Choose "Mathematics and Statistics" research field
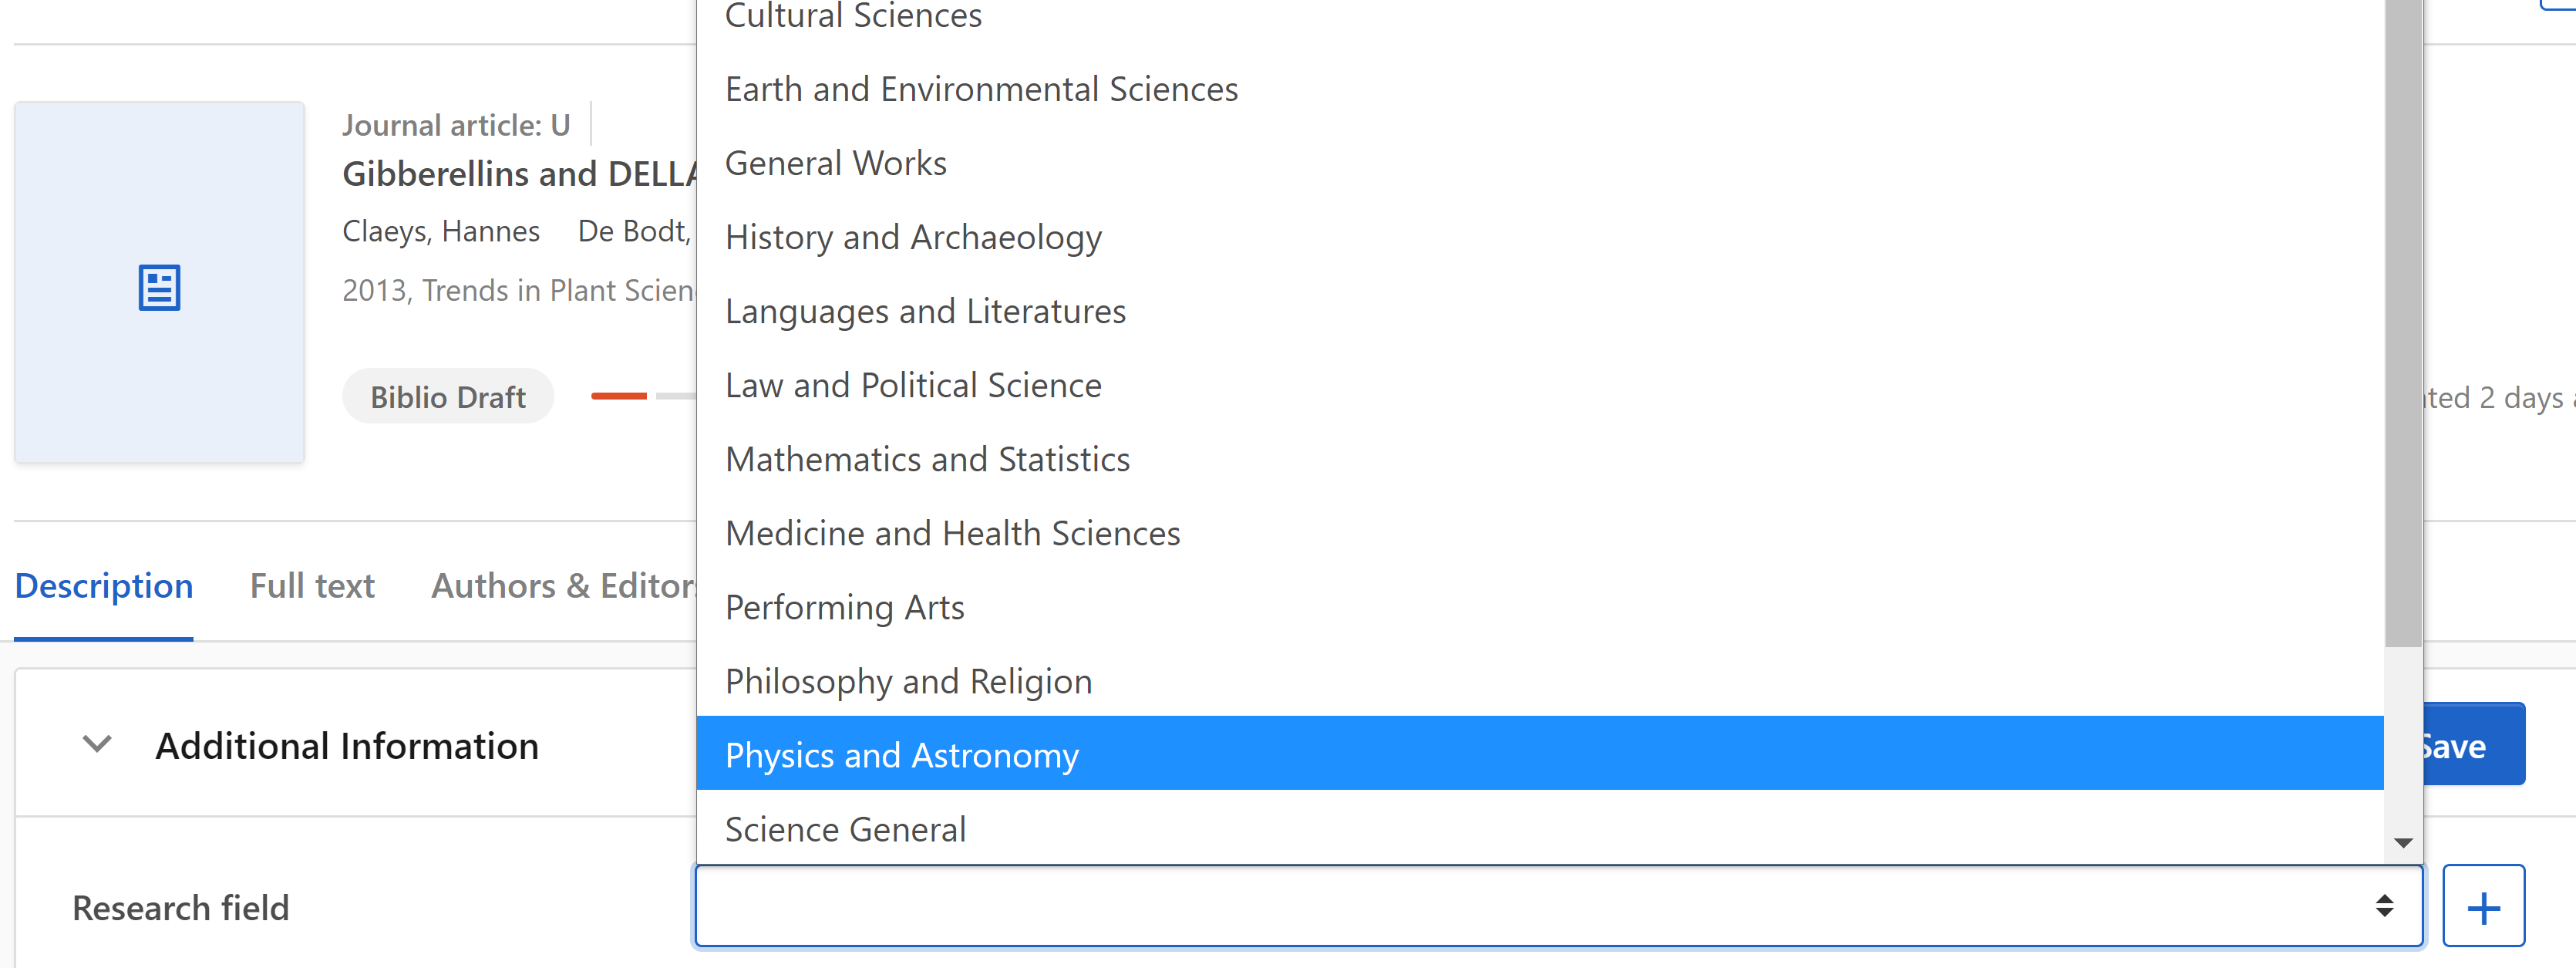Screen dimensions: 2576x968 tap(927, 459)
